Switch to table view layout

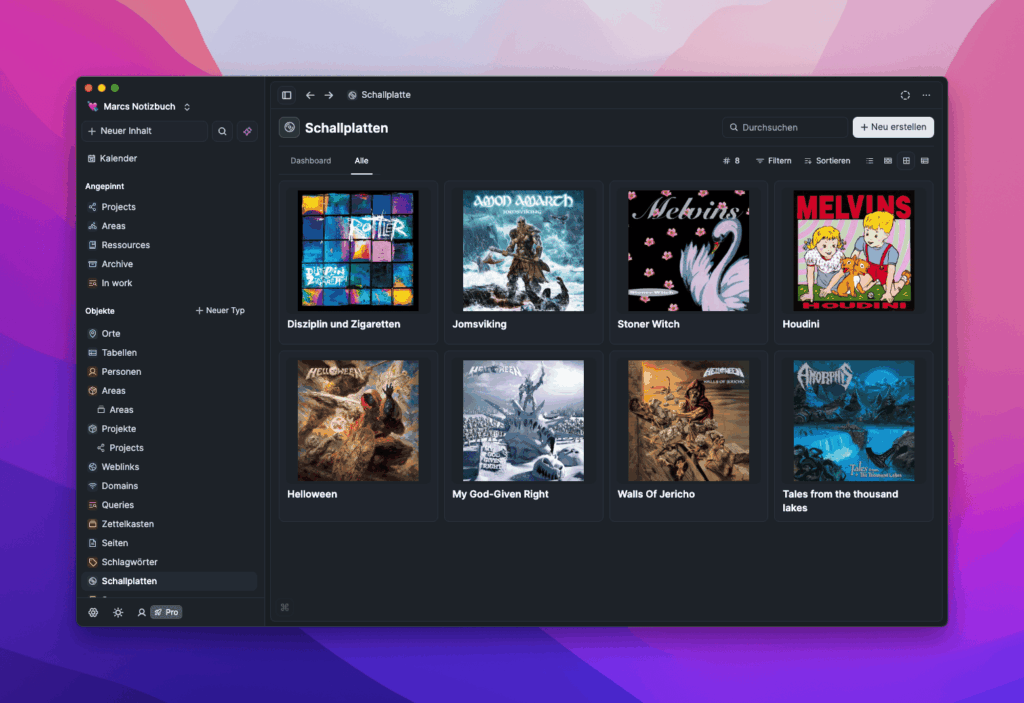pyautogui.click(x=924, y=161)
